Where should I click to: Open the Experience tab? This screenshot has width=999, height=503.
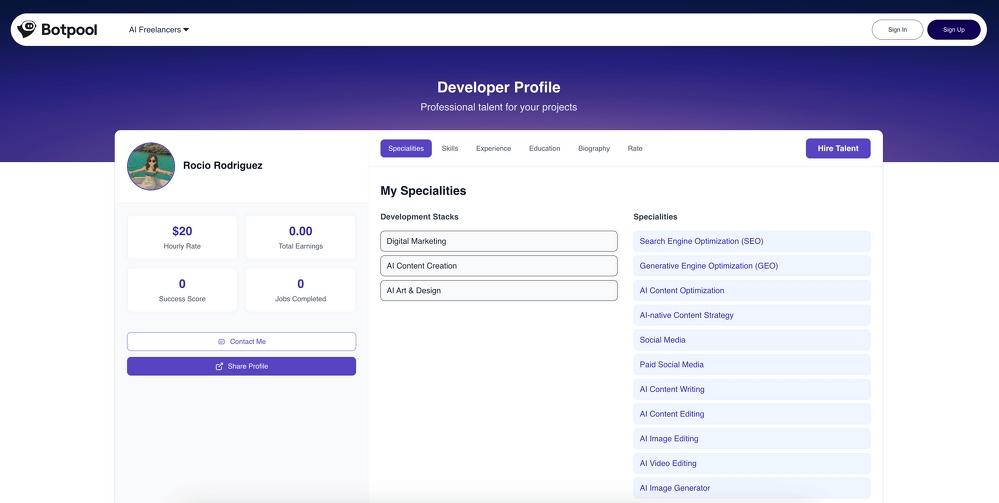coord(493,149)
